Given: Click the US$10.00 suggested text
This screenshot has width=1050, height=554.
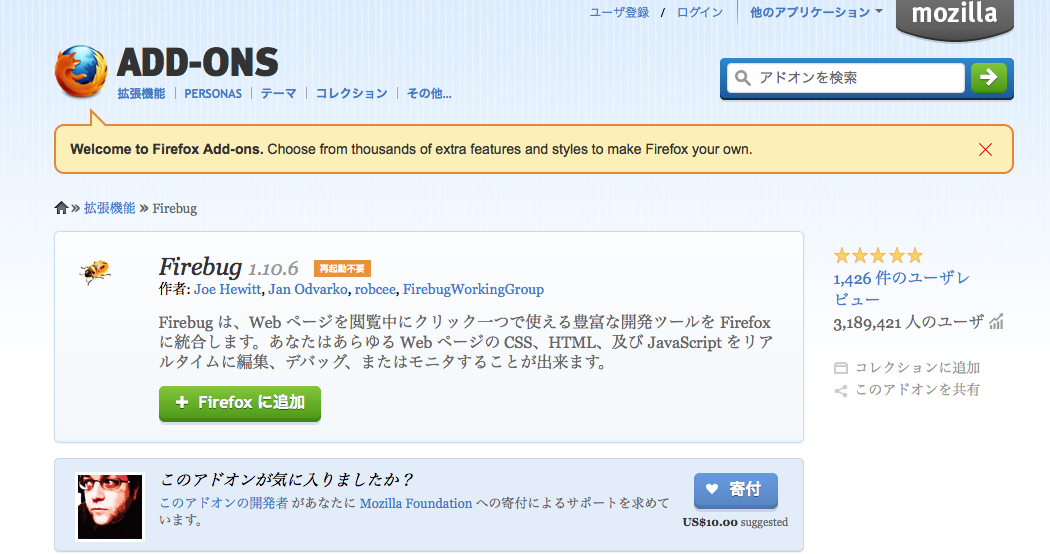Looking at the screenshot, I should pos(735,522).
